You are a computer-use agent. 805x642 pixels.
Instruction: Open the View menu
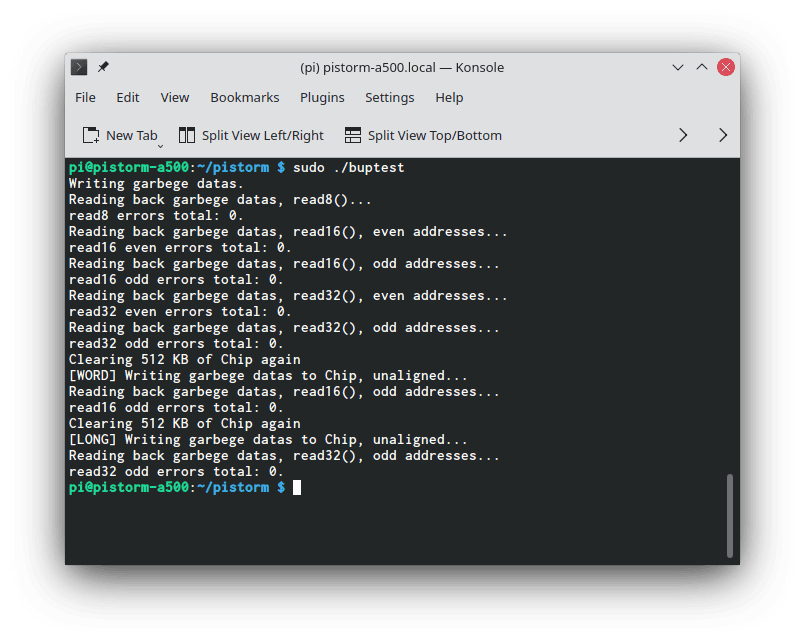click(175, 97)
